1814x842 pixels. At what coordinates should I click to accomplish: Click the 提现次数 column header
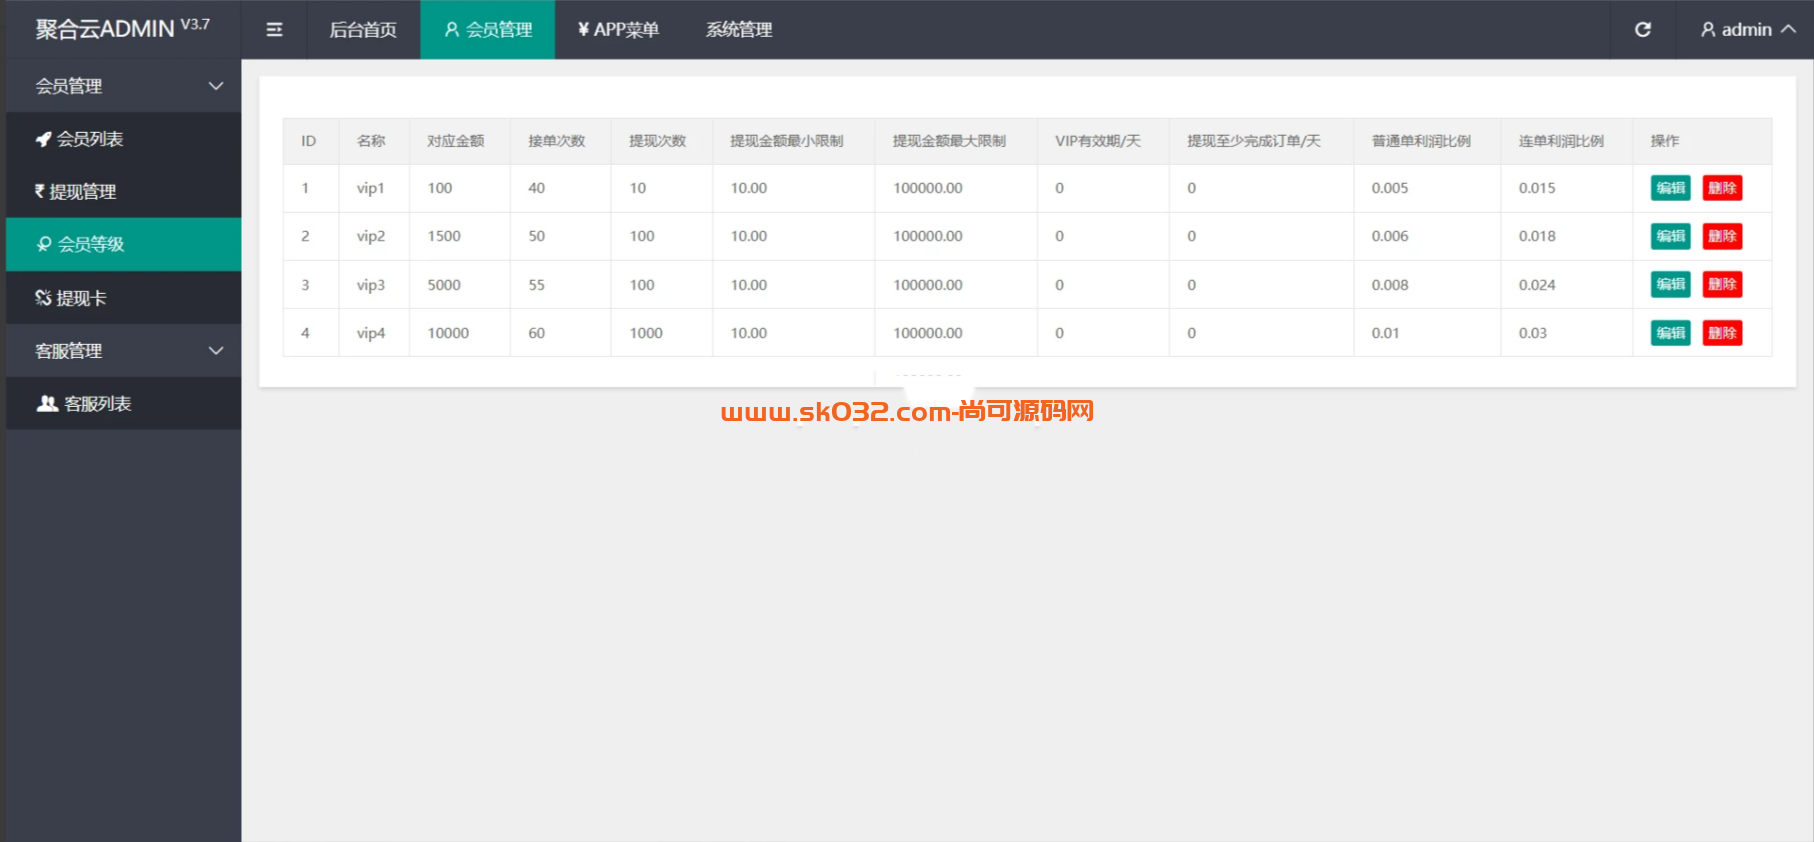click(661, 141)
